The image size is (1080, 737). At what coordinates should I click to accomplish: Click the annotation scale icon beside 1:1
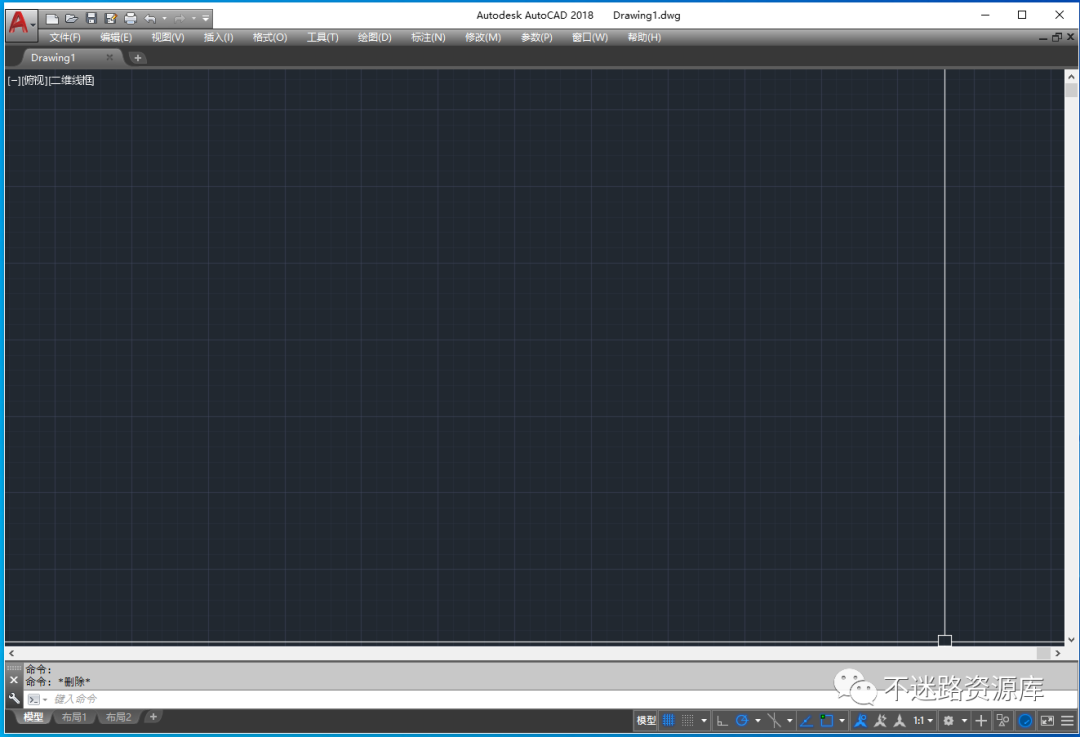900,720
